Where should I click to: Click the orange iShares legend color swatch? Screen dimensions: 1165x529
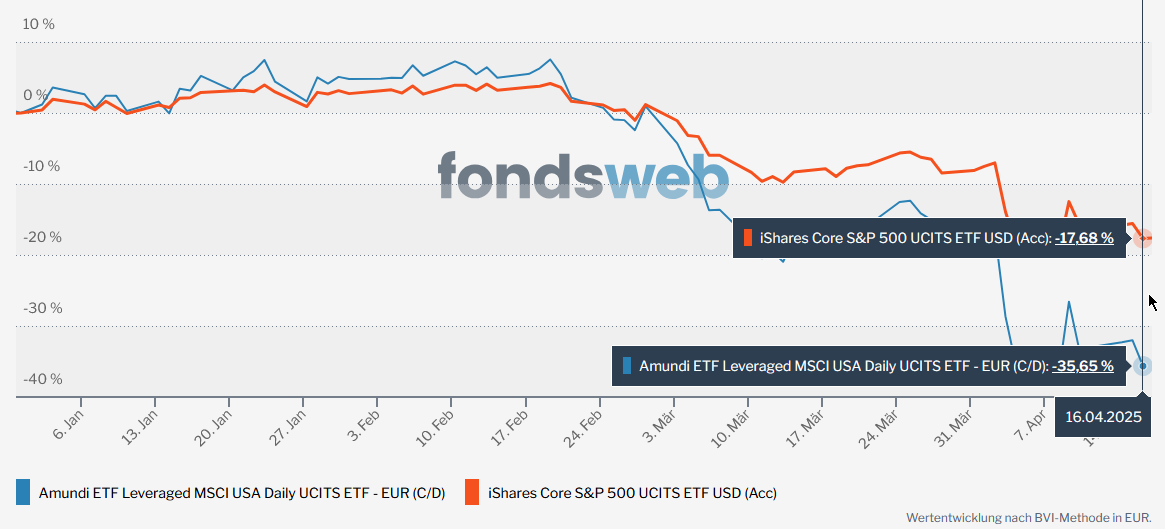[472, 492]
